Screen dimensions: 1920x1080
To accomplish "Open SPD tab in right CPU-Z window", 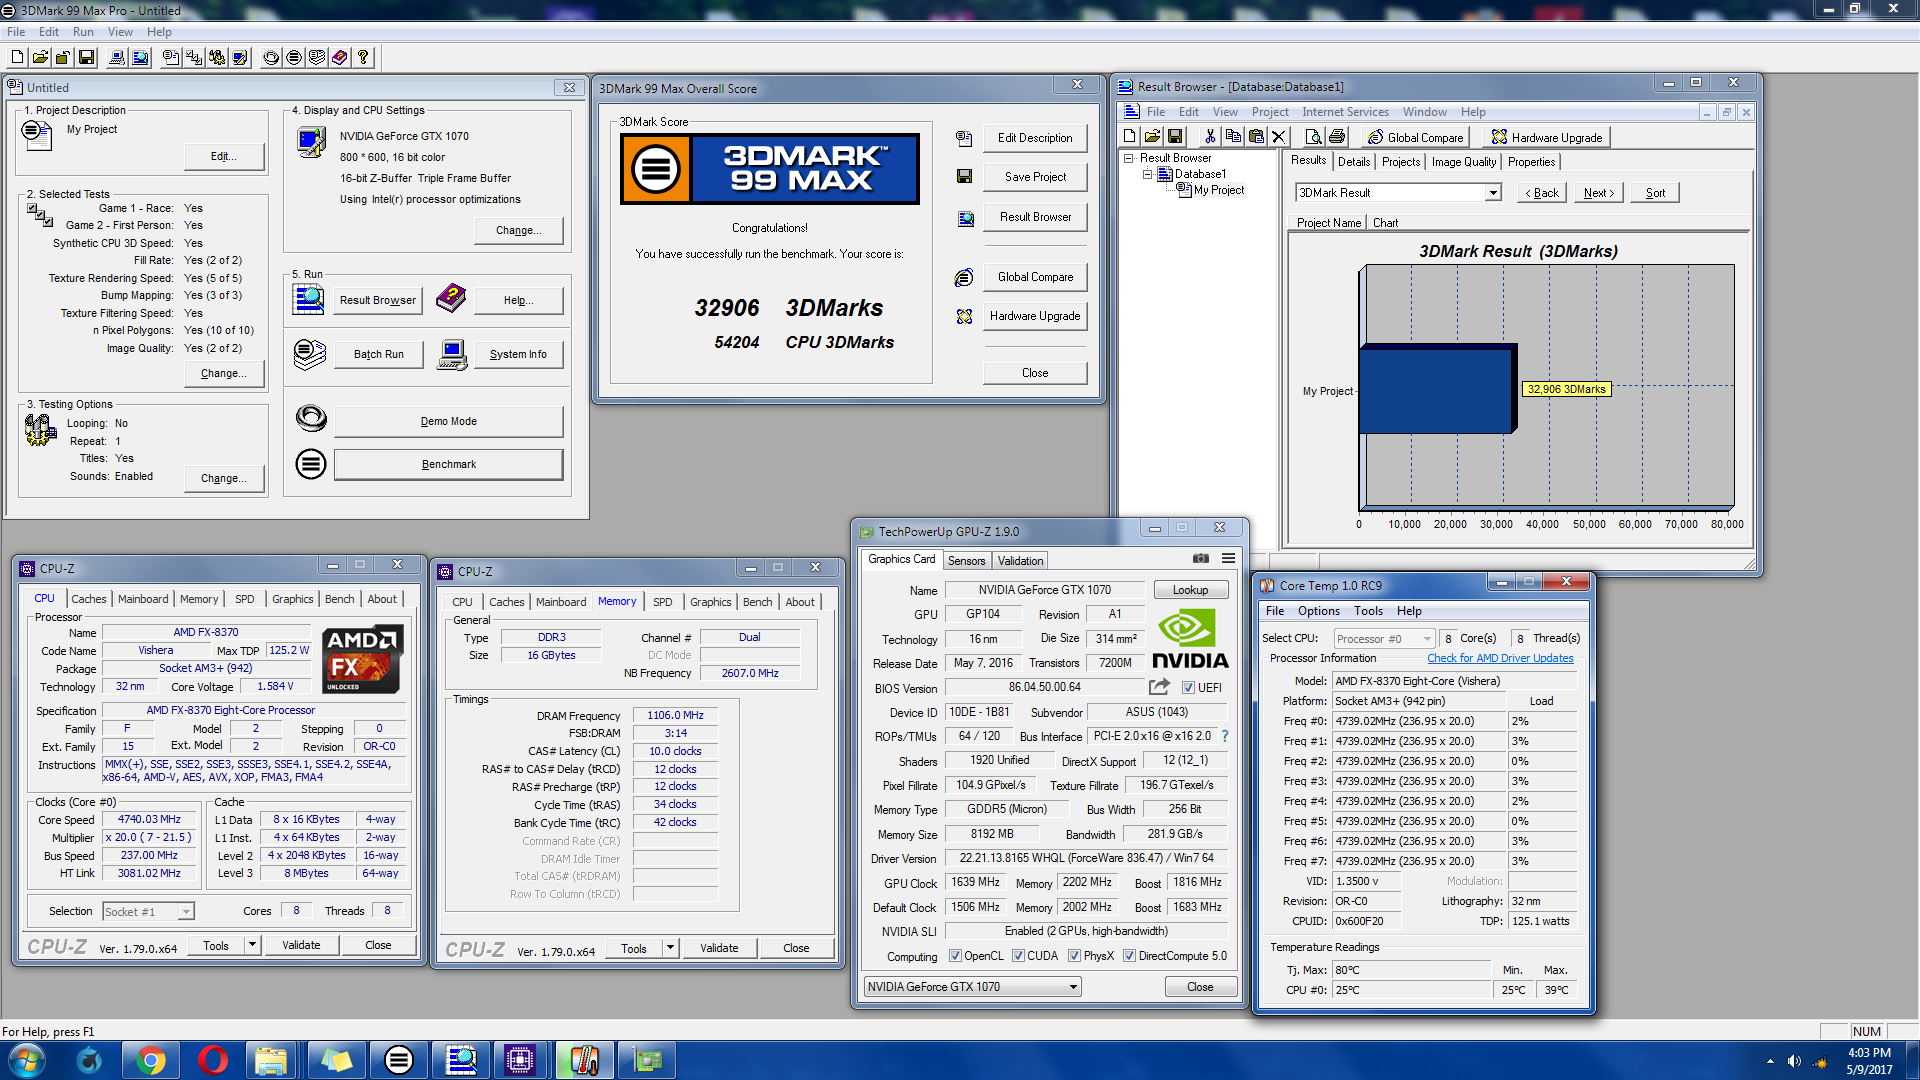I will (662, 602).
